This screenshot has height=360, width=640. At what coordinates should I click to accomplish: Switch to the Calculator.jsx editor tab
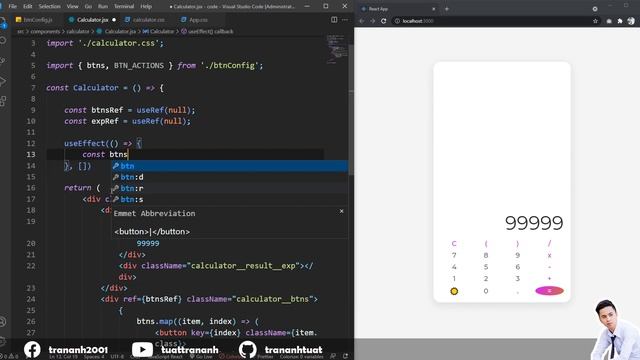point(92,20)
